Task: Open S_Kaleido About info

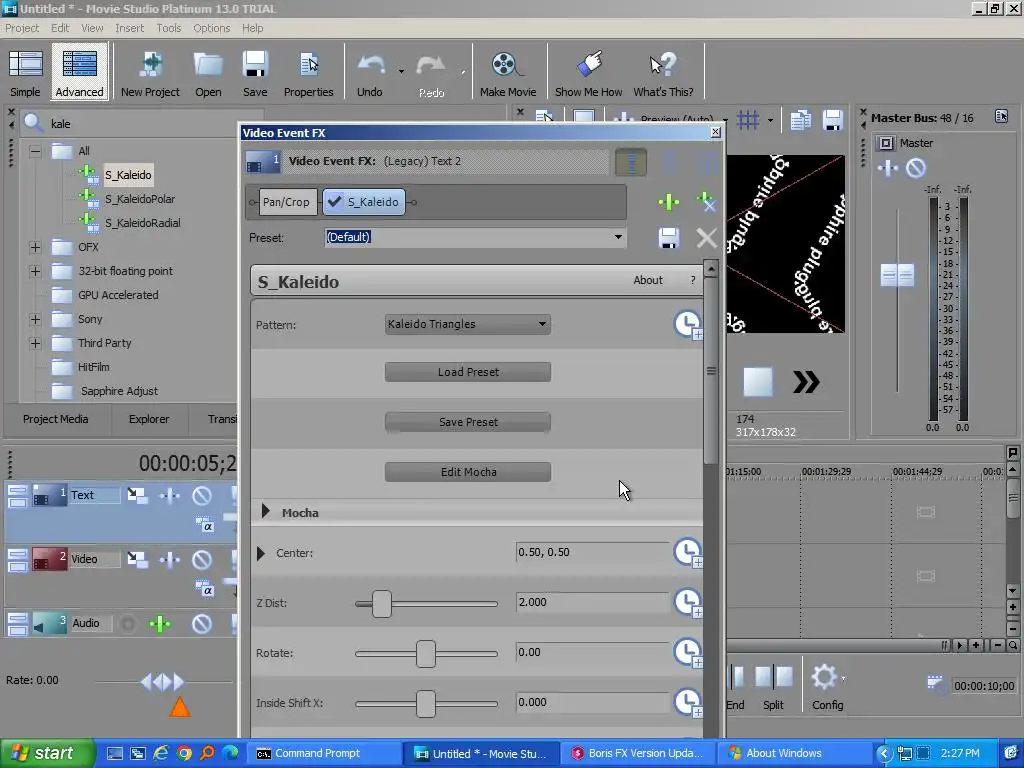Action: [648, 280]
